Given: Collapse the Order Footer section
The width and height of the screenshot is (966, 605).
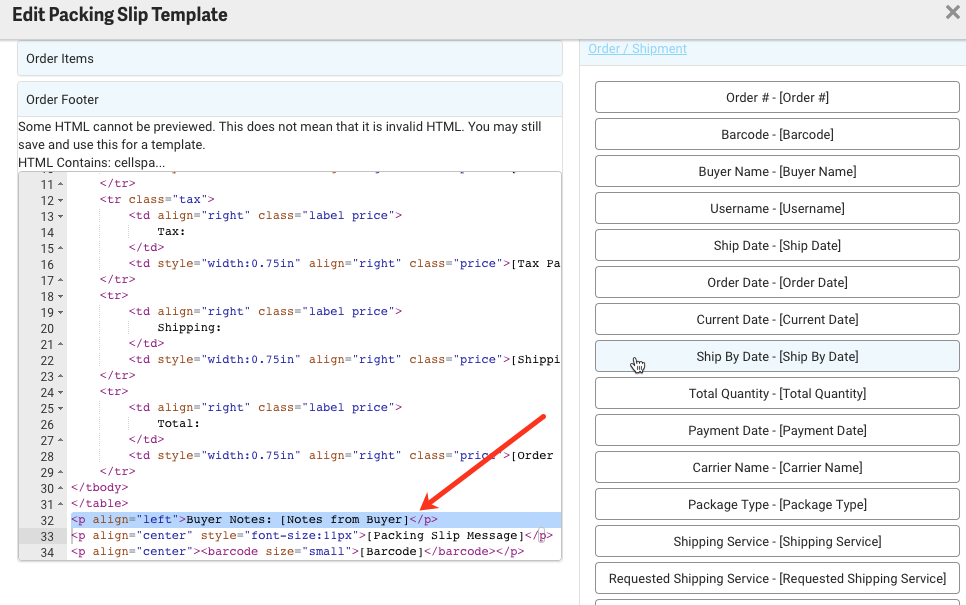Looking at the screenshot, I should click(x=289, y=100).
